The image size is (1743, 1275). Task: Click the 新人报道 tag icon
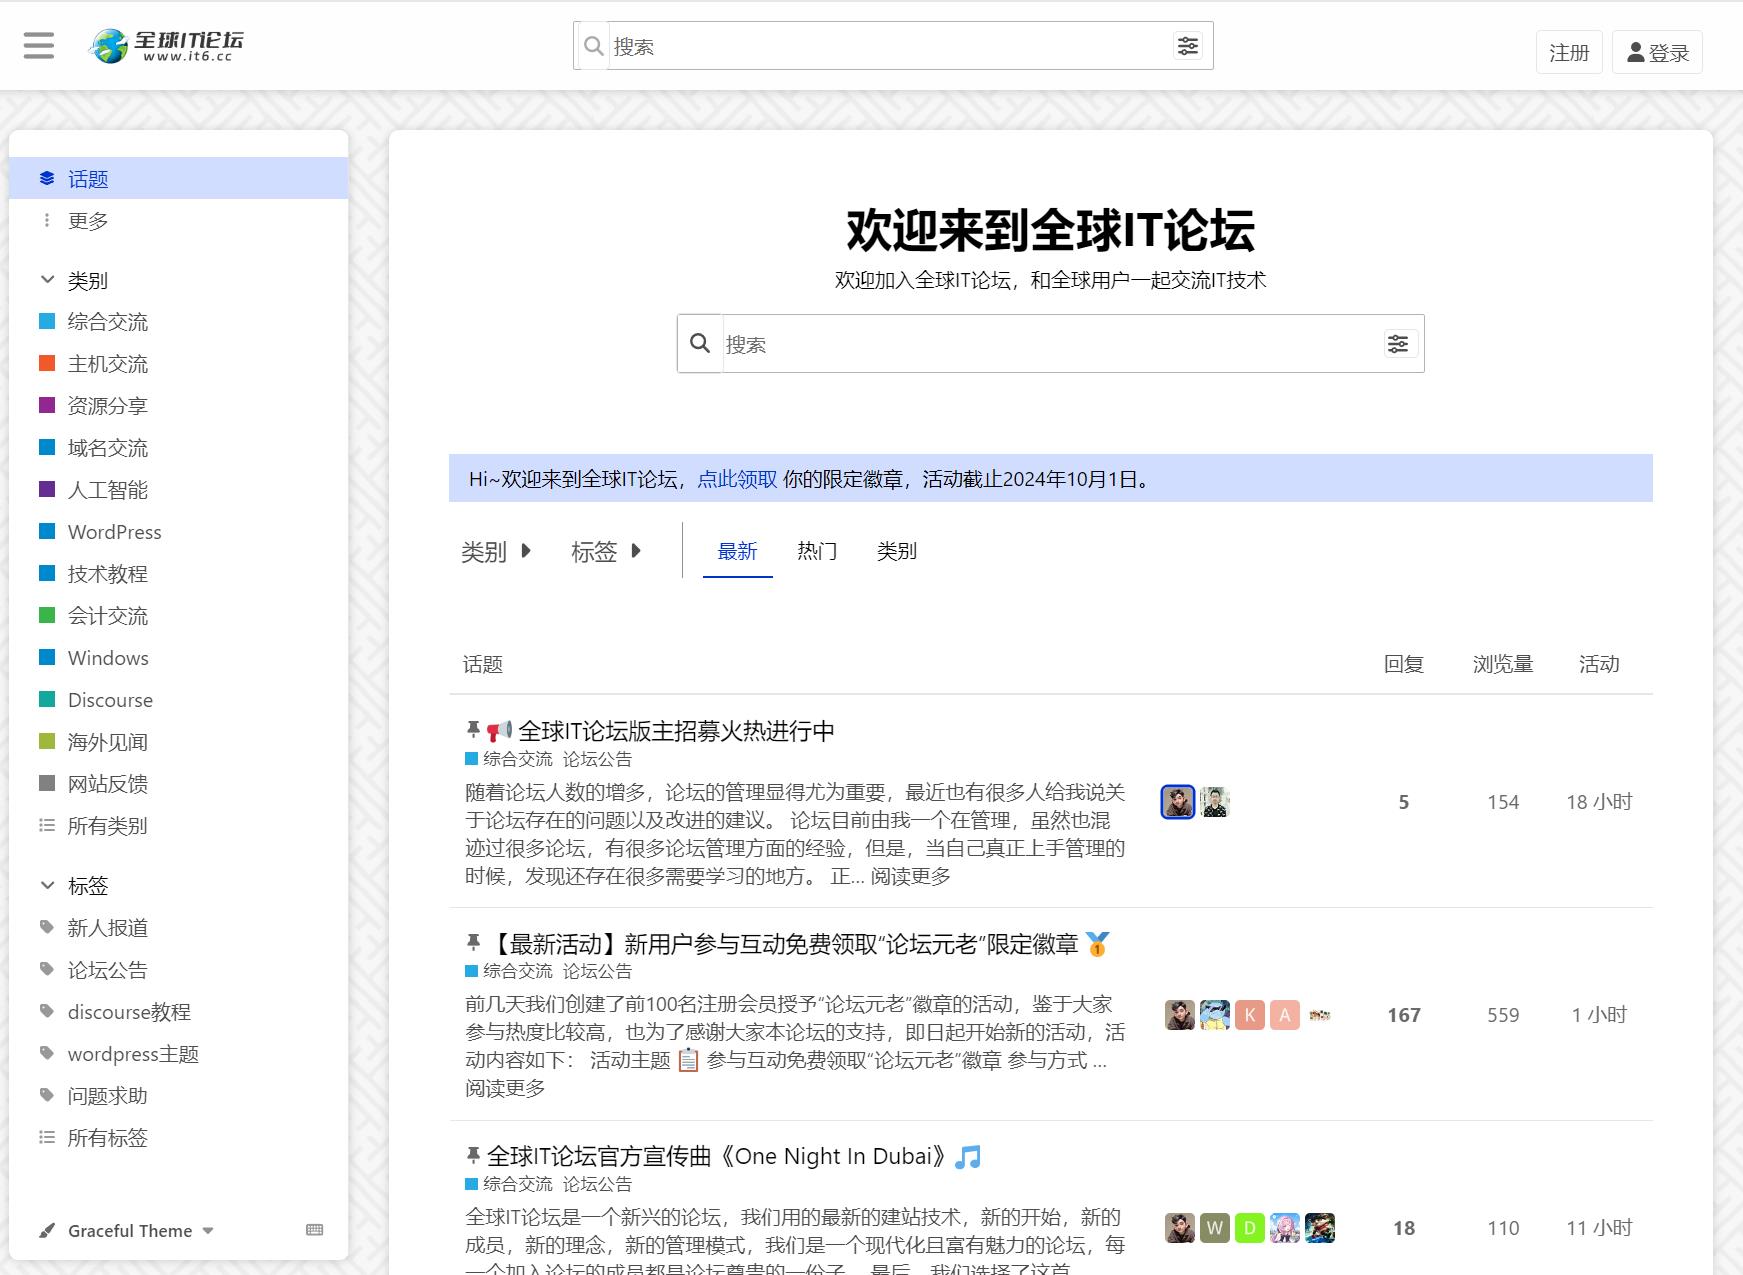coord(46,927)
